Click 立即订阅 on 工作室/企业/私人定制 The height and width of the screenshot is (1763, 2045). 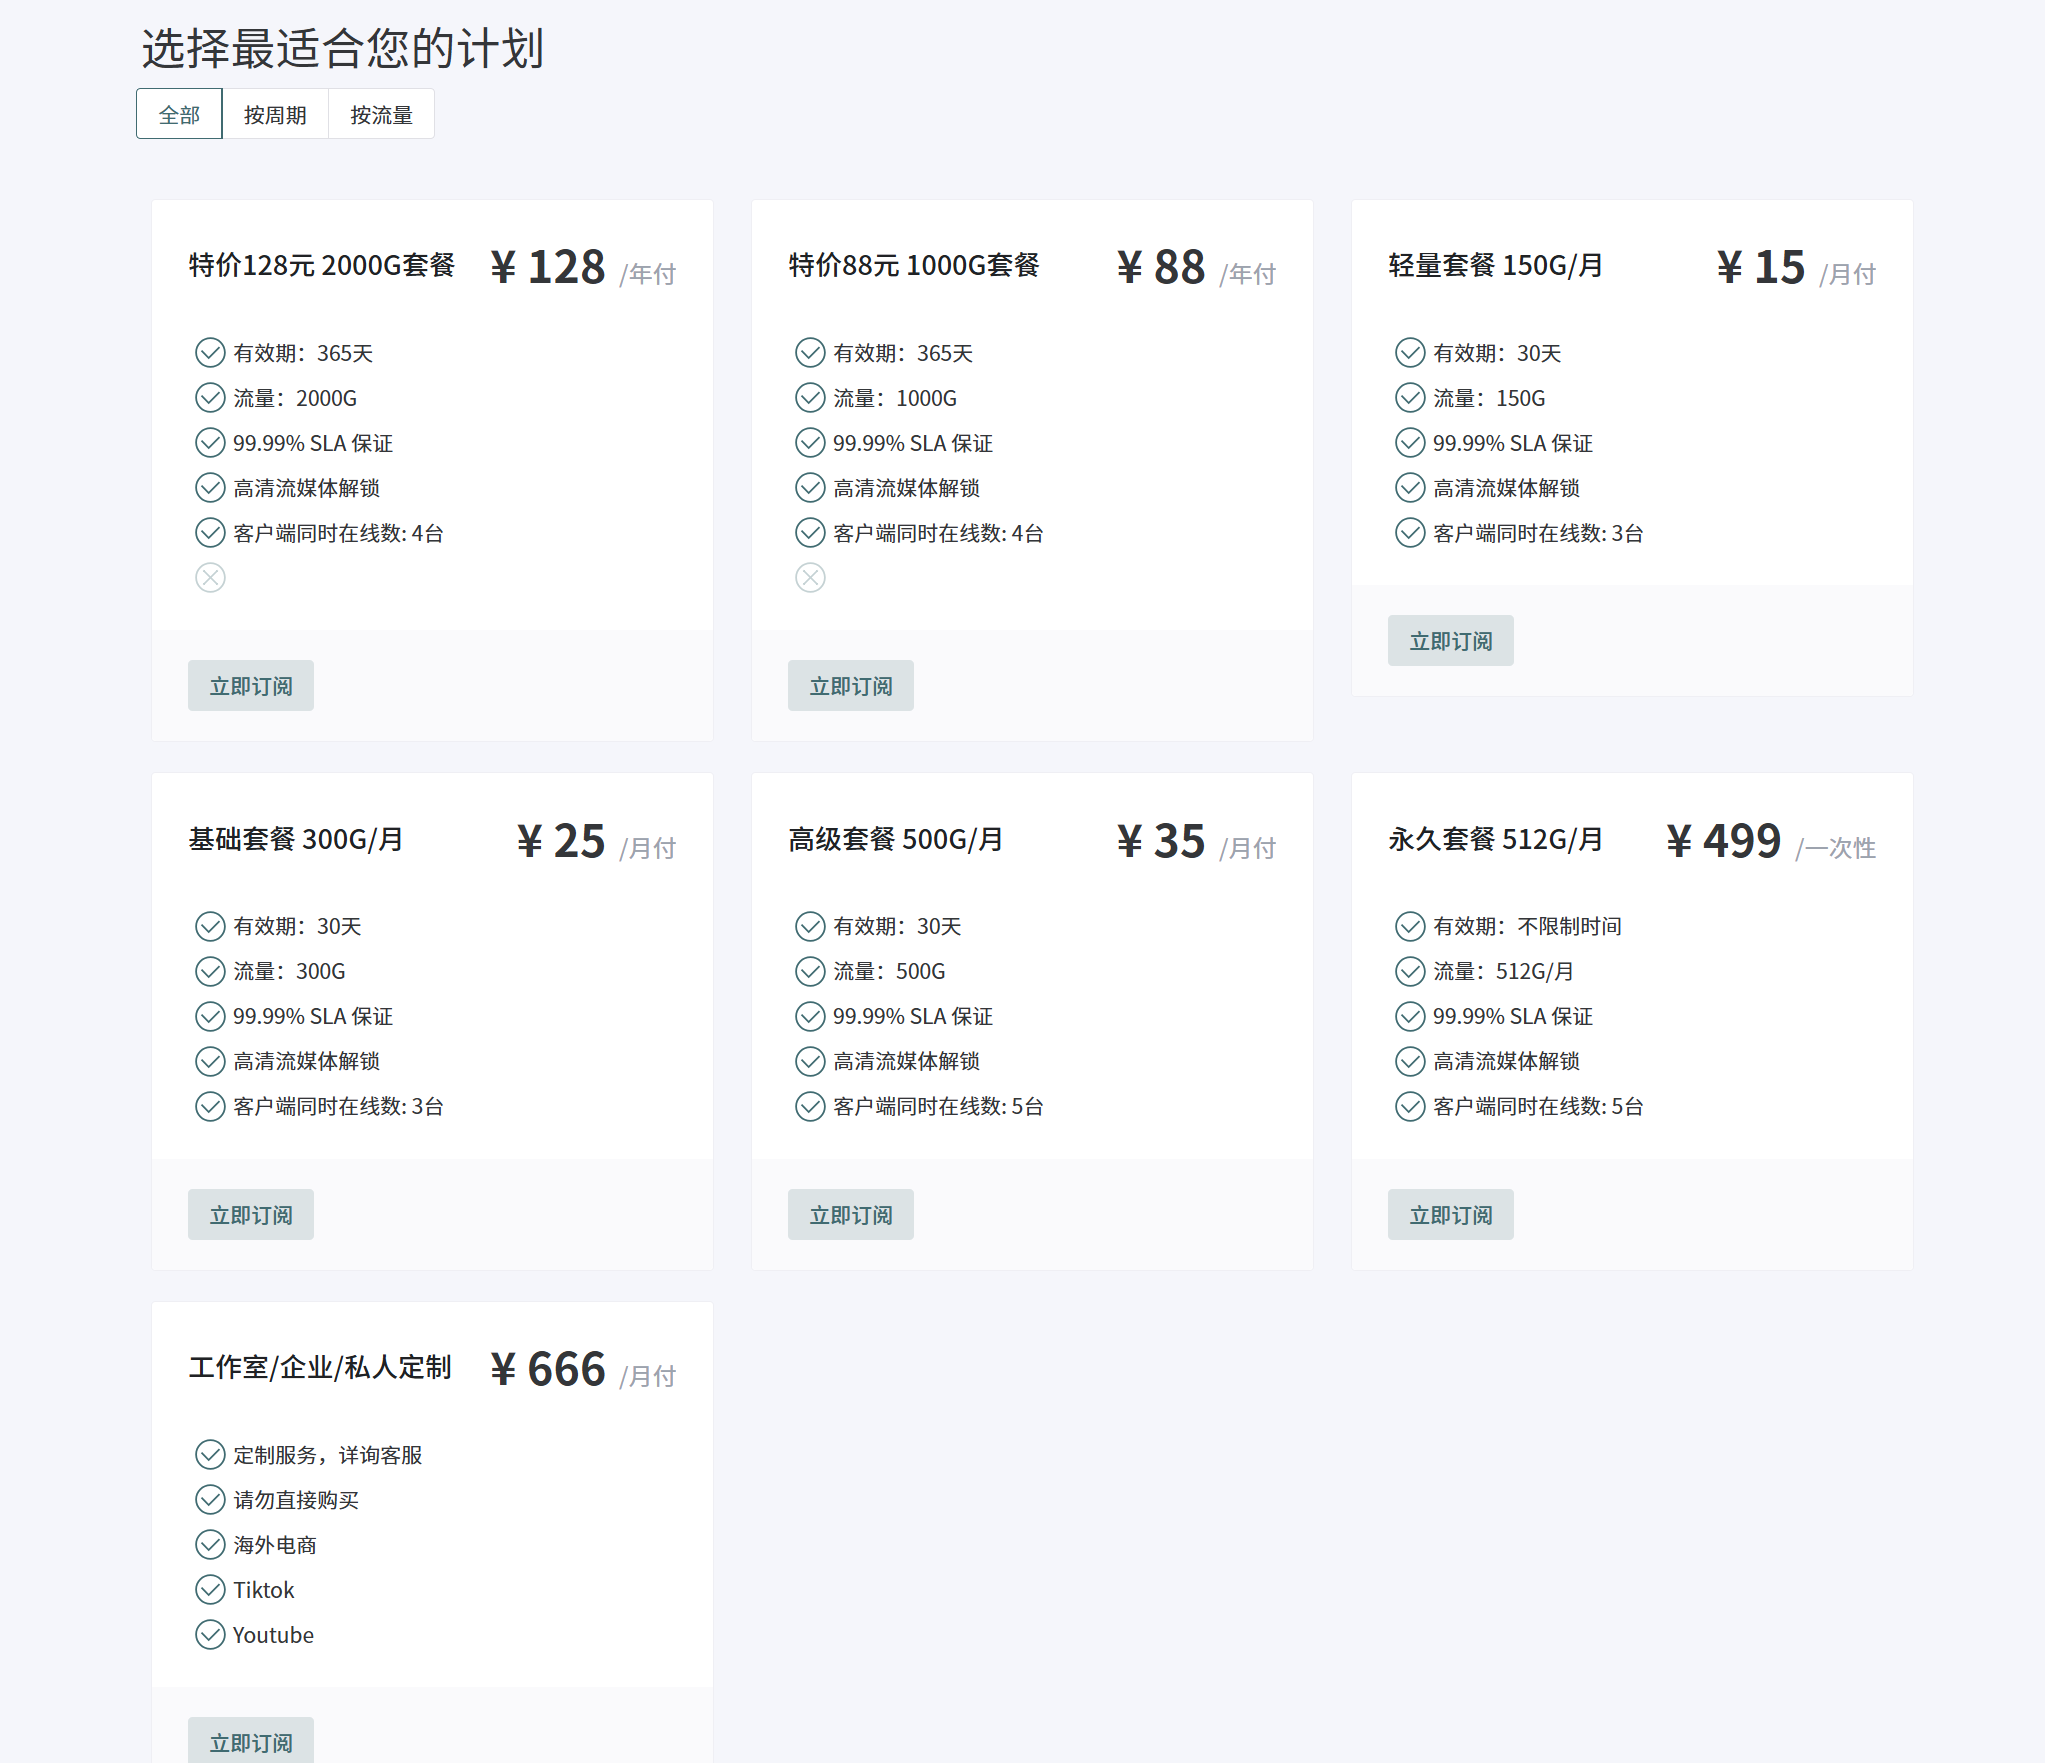point(251,1742)
